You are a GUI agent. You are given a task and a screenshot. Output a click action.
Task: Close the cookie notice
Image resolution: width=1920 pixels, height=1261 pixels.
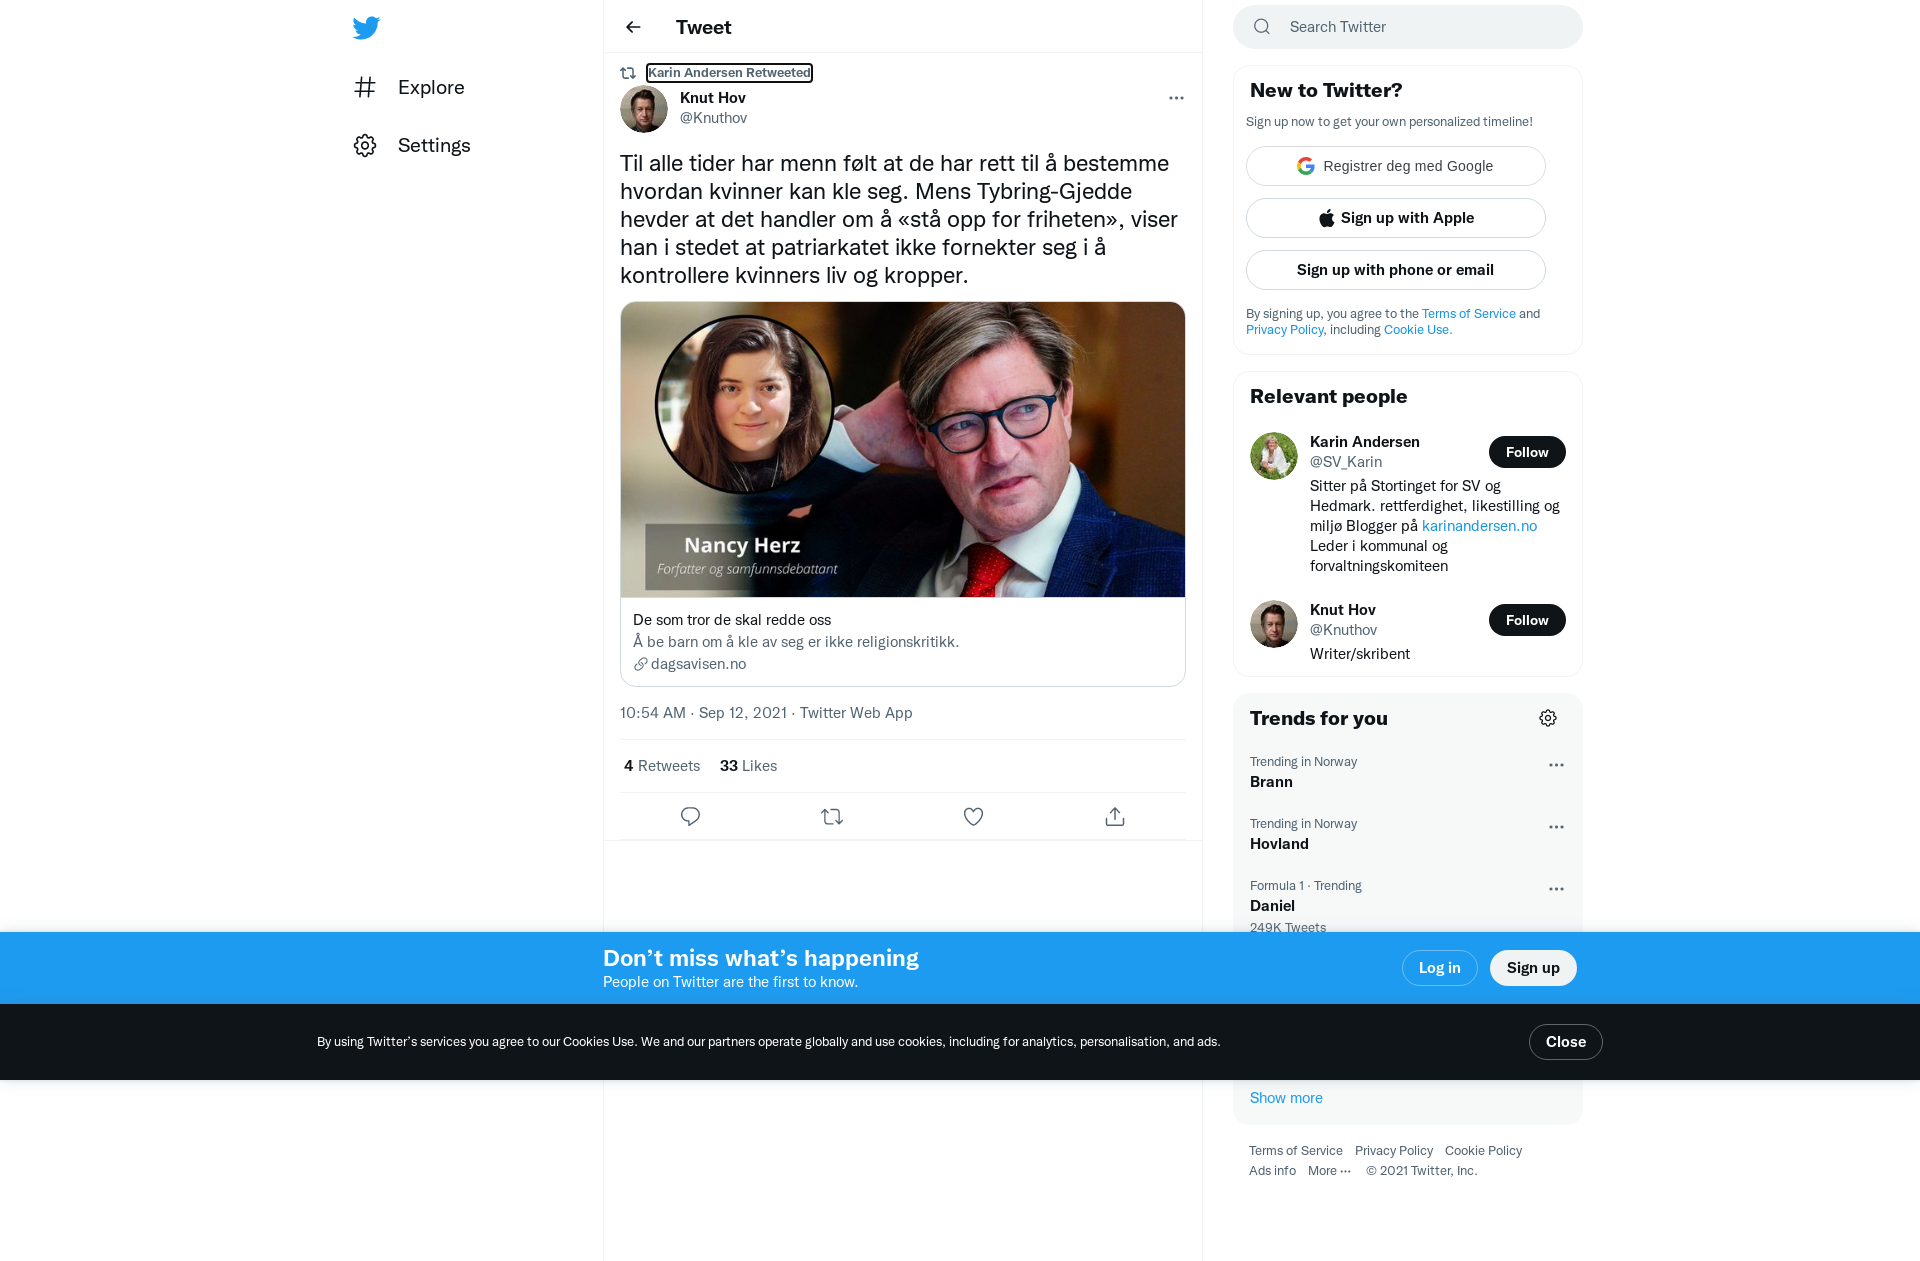point(1565,1042)
